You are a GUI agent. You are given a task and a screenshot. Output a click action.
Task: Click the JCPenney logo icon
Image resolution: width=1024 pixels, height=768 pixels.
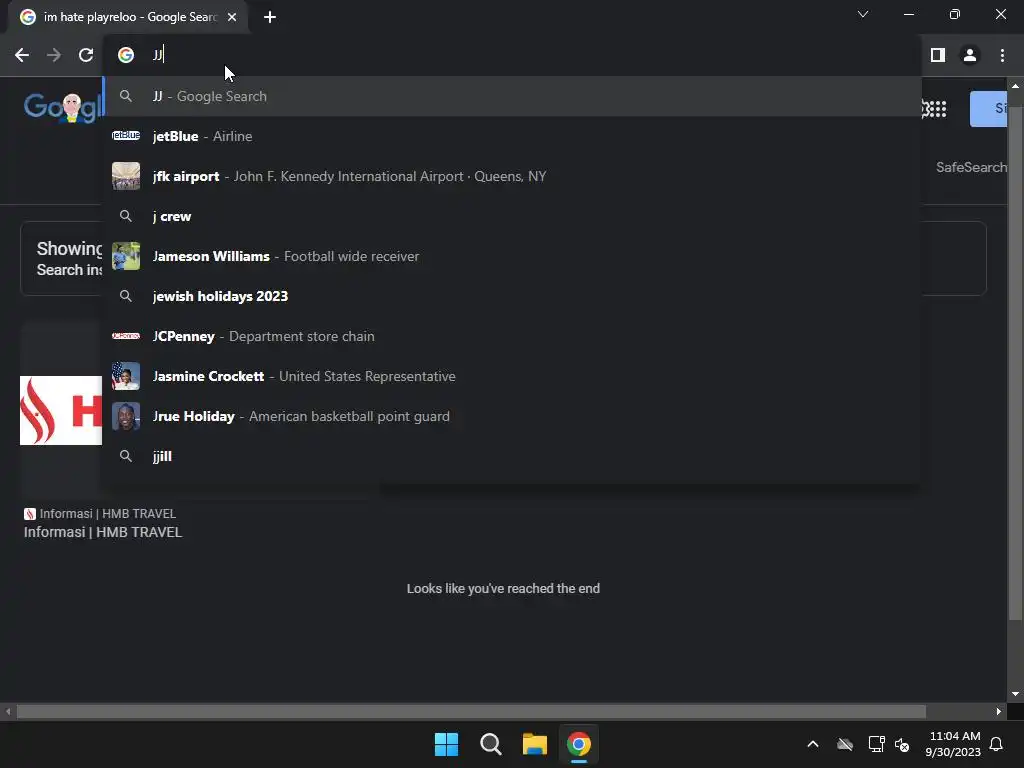126,336
